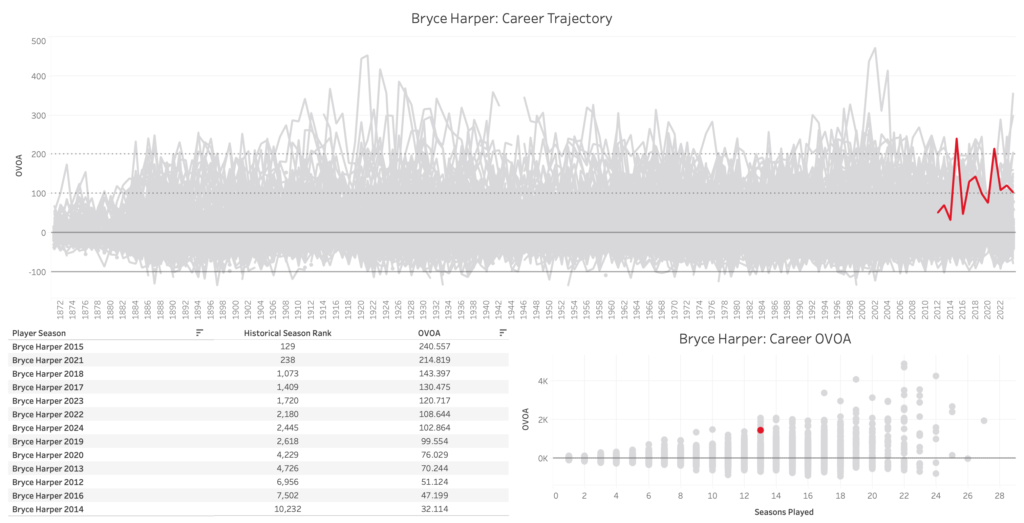The image size is (1024, 523).
Task: Select the Bryce Harper 2020 row label
Action: [x=48, y=455]
